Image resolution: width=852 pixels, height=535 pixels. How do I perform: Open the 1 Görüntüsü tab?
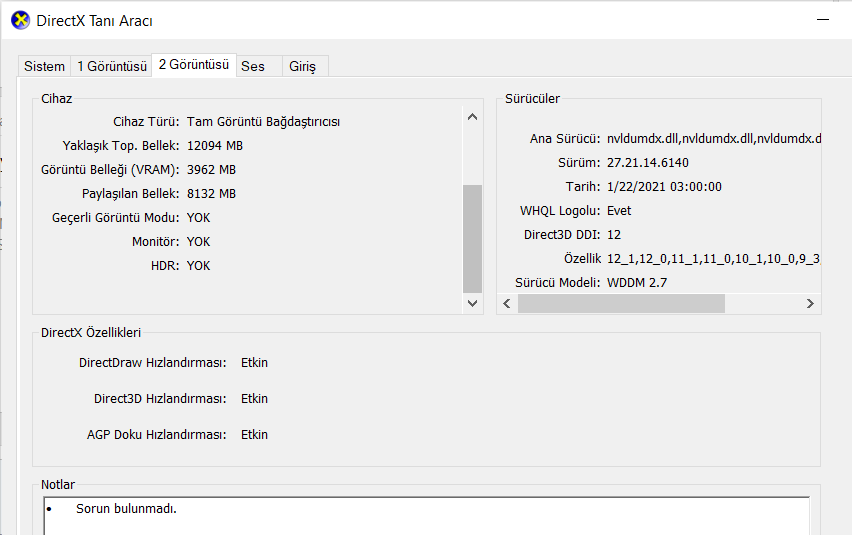point(111,66)
